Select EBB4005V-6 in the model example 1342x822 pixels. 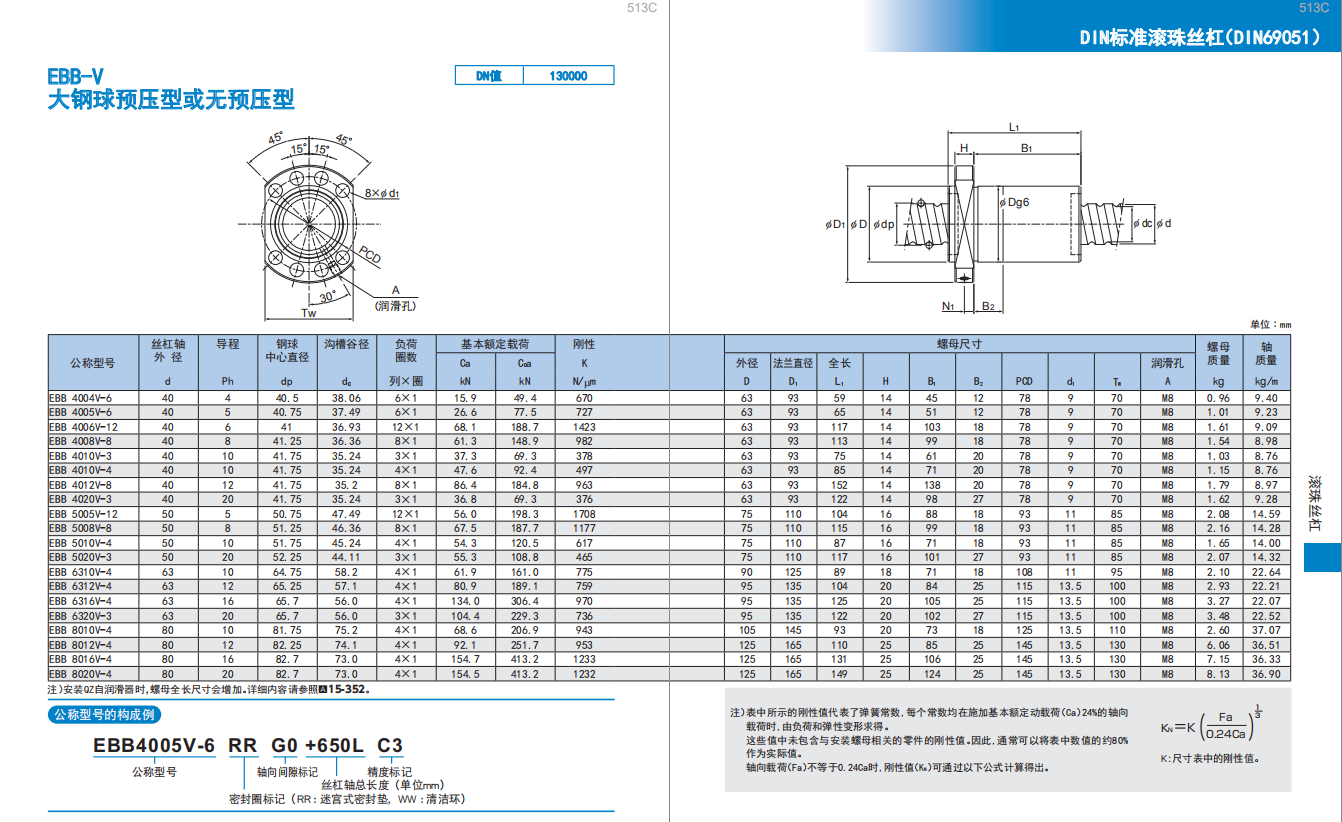coord(154,746)
